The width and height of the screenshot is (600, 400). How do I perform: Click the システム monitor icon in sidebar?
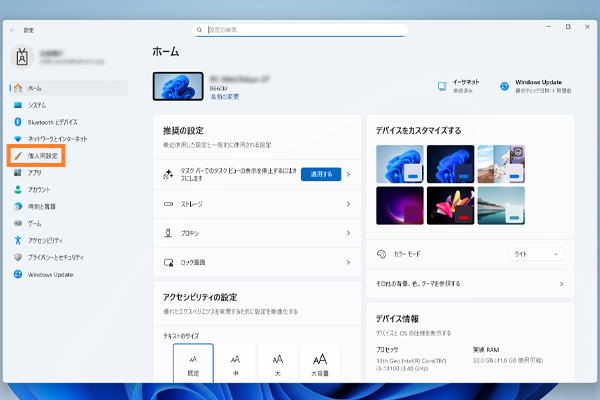point(18,105)
